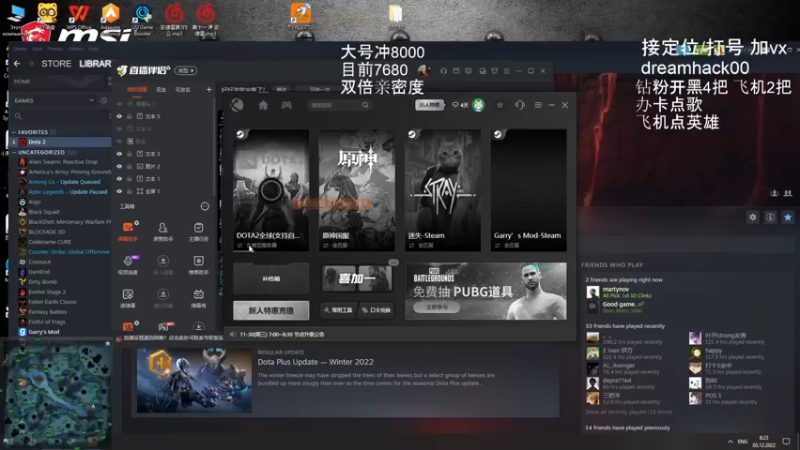Viewport: 800px width, 450px height.
Task: Toggle lock on 文本 5 source
Action: coord(130,116)
